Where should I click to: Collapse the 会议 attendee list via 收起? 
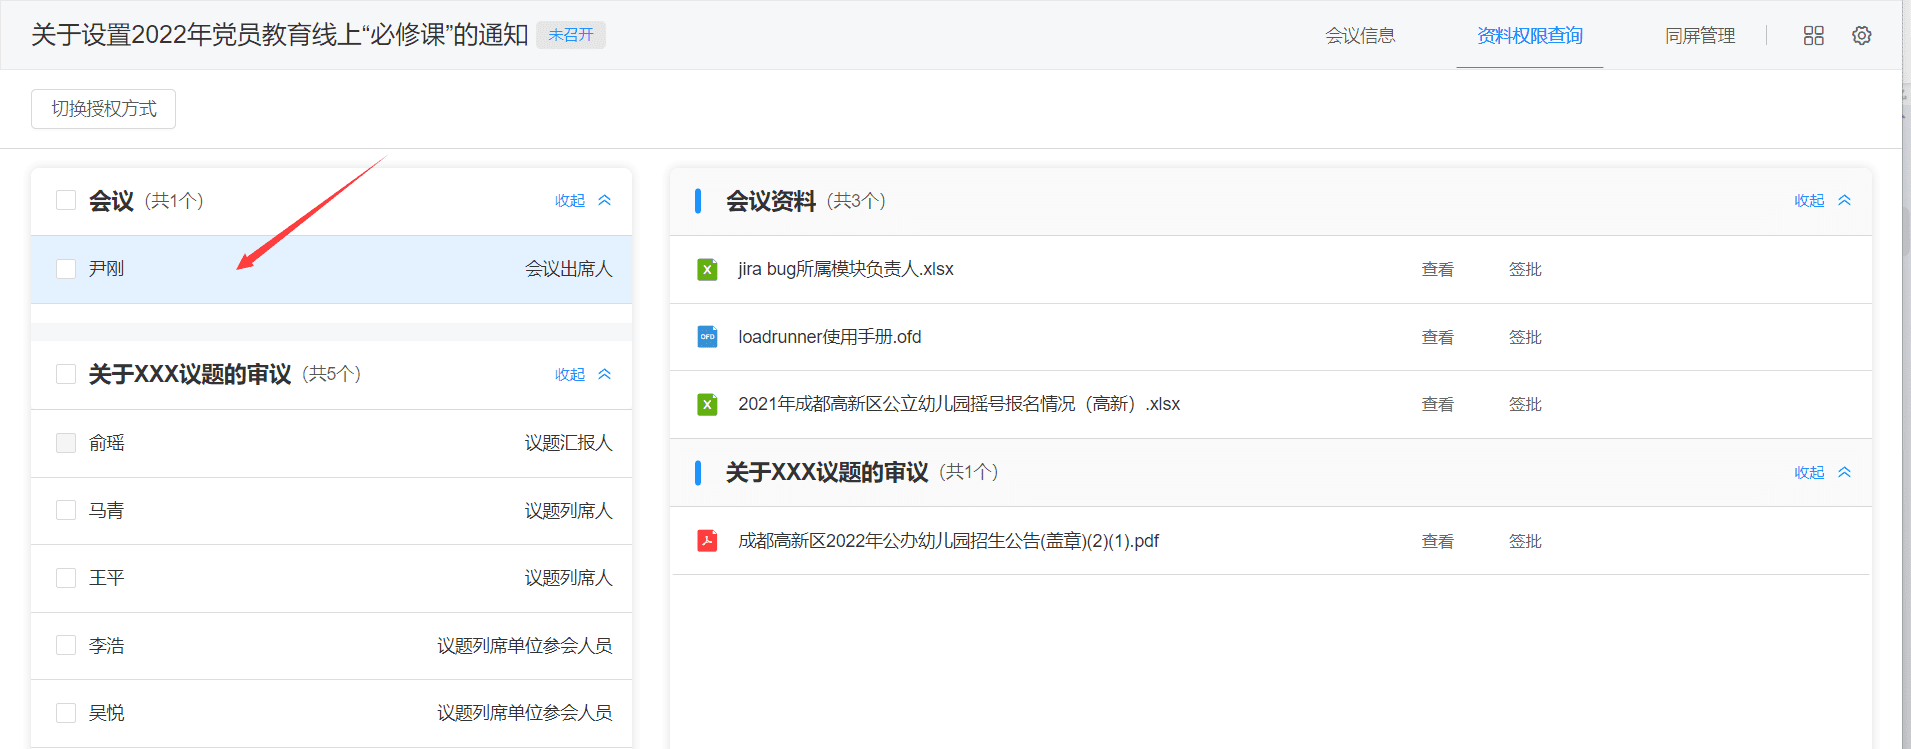coord(570,200)
